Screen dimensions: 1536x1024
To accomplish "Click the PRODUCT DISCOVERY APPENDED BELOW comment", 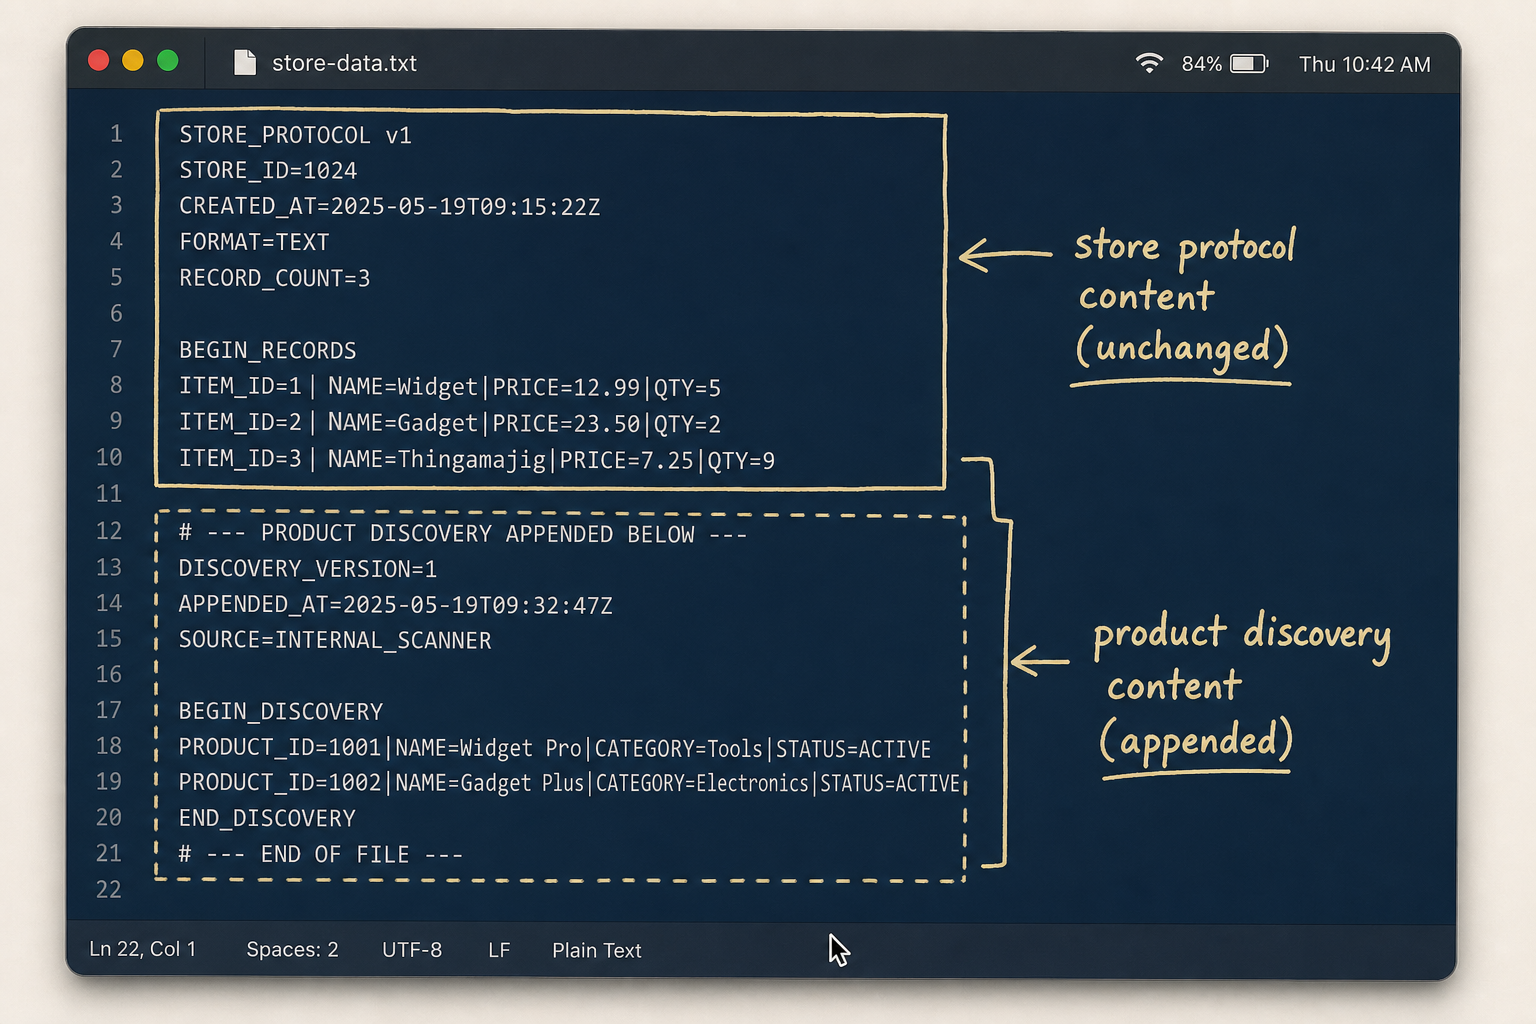I will coord(463,534).
